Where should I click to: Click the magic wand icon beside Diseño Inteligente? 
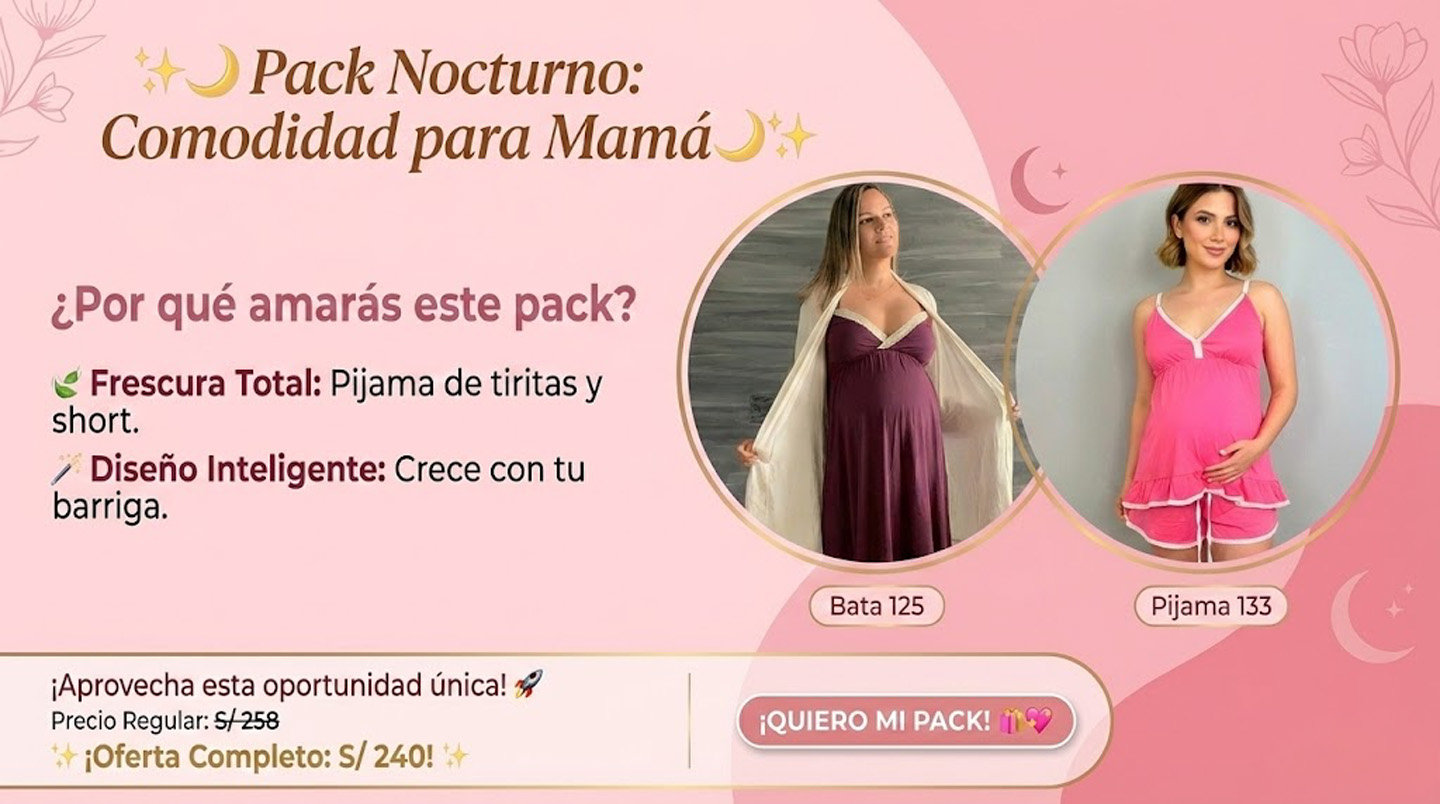point(66,468)
